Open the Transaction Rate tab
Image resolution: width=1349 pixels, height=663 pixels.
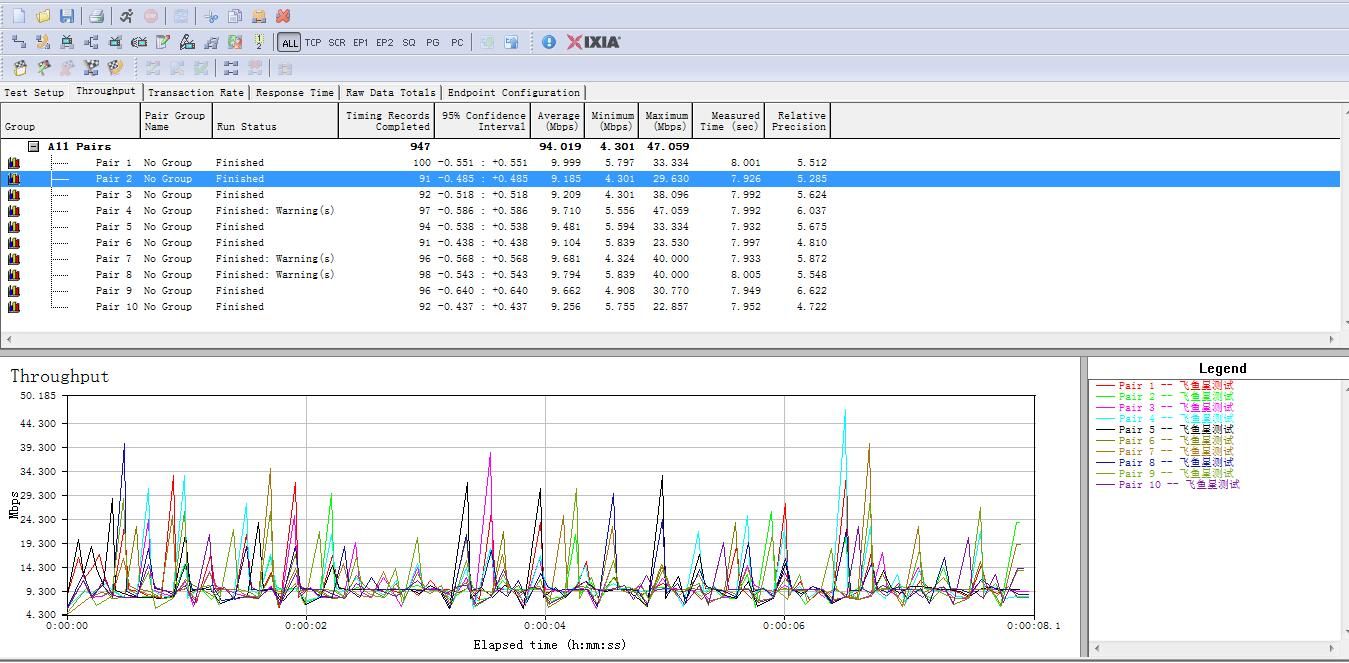(196, 93)
